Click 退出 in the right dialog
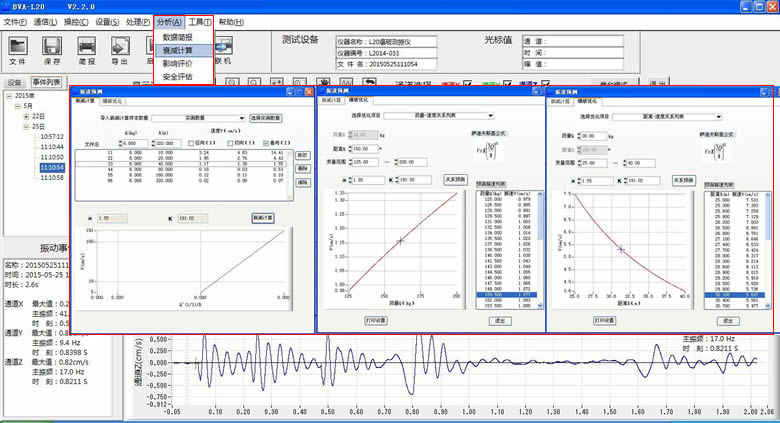The width and height of the screenshot is (780, 423). pyautogui.click(x=728, y=321)
